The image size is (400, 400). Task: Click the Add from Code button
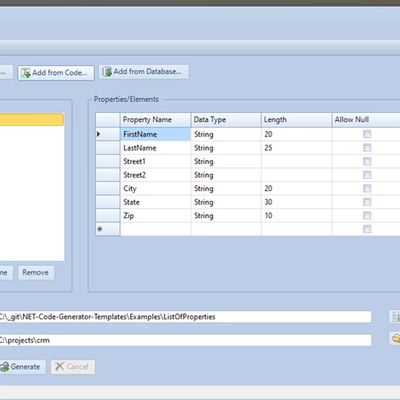(56, 72)
